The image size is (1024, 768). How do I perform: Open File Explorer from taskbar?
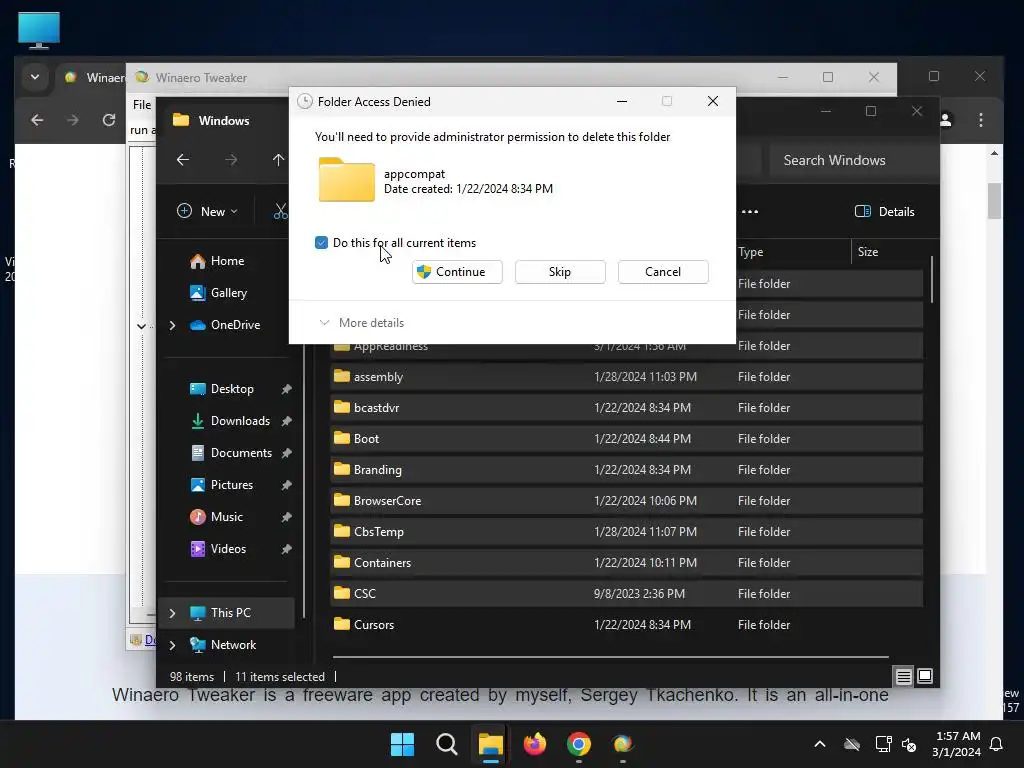(x=490, y=744)
